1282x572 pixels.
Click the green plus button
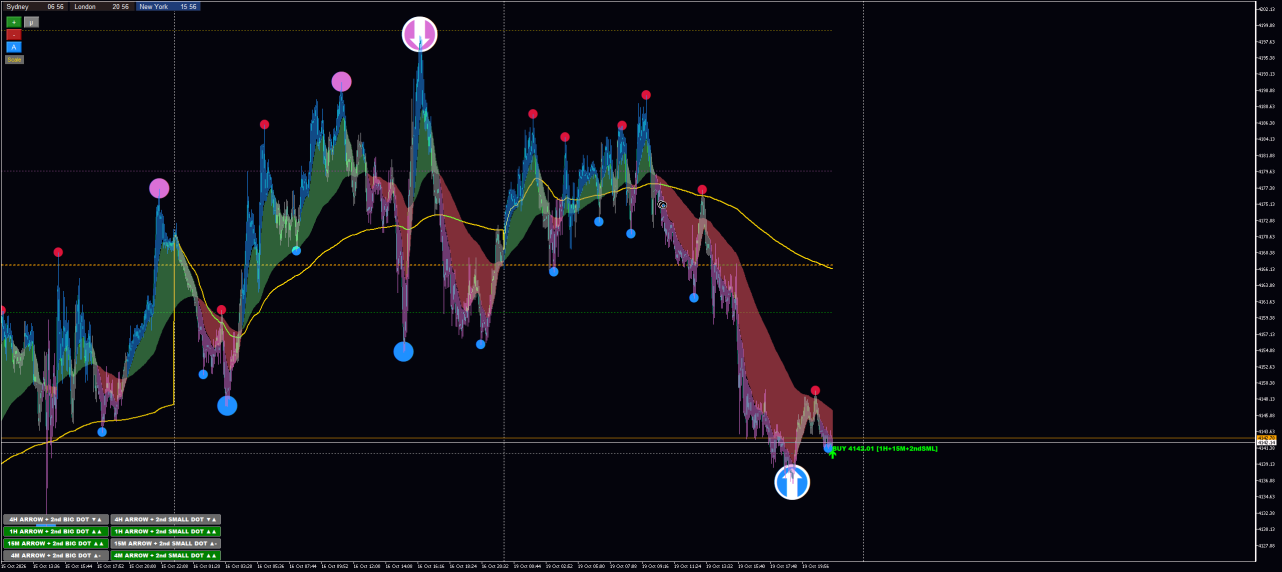14,21
